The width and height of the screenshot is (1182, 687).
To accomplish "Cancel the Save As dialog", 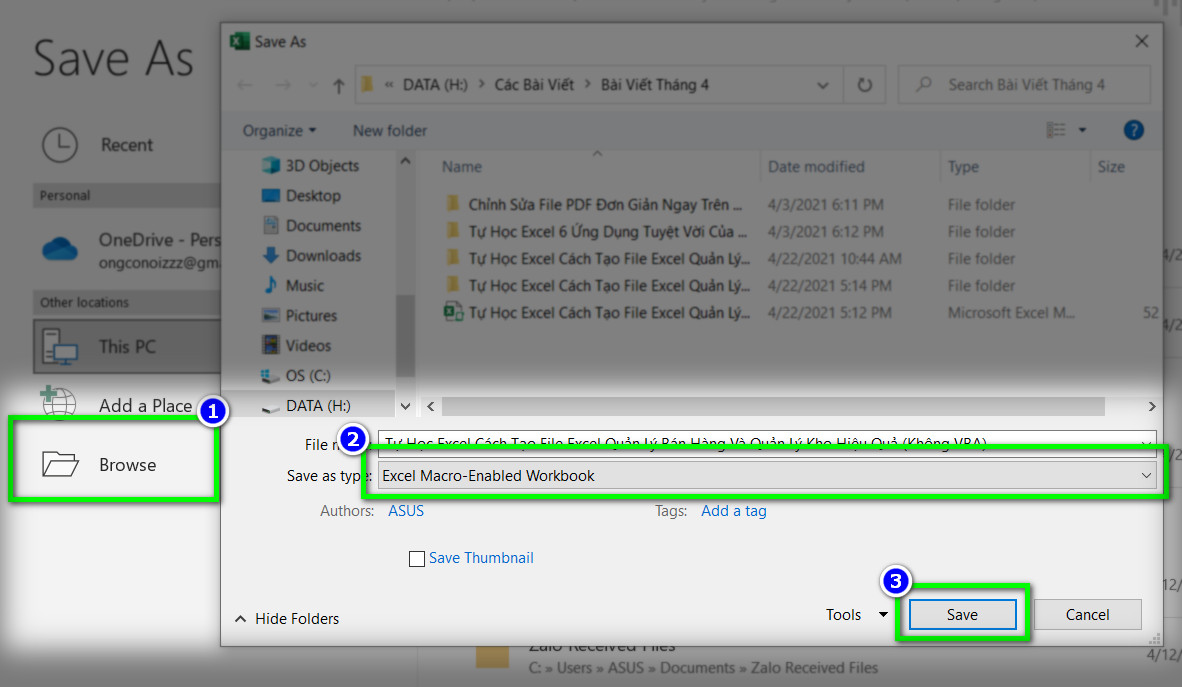I will click(x=1087, y=615).
